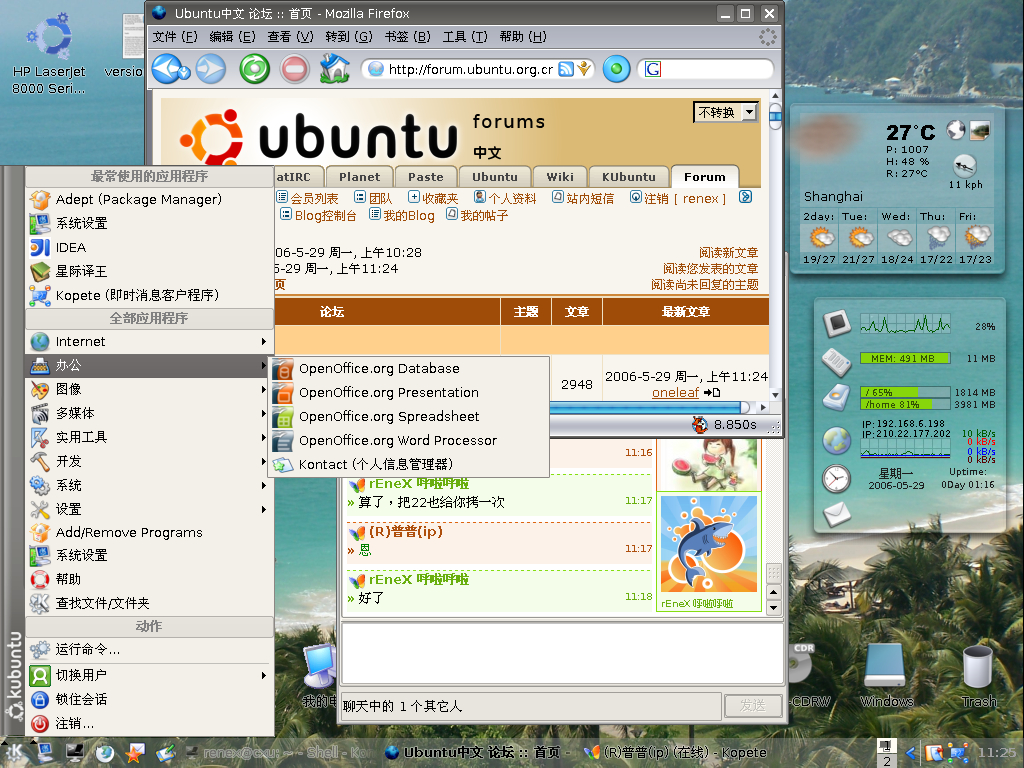Open the HP LaserJet 8000 desktop icon
The width and height of the screenshot is (1024, 768).
pyautogui.click(x=49, y=52)
